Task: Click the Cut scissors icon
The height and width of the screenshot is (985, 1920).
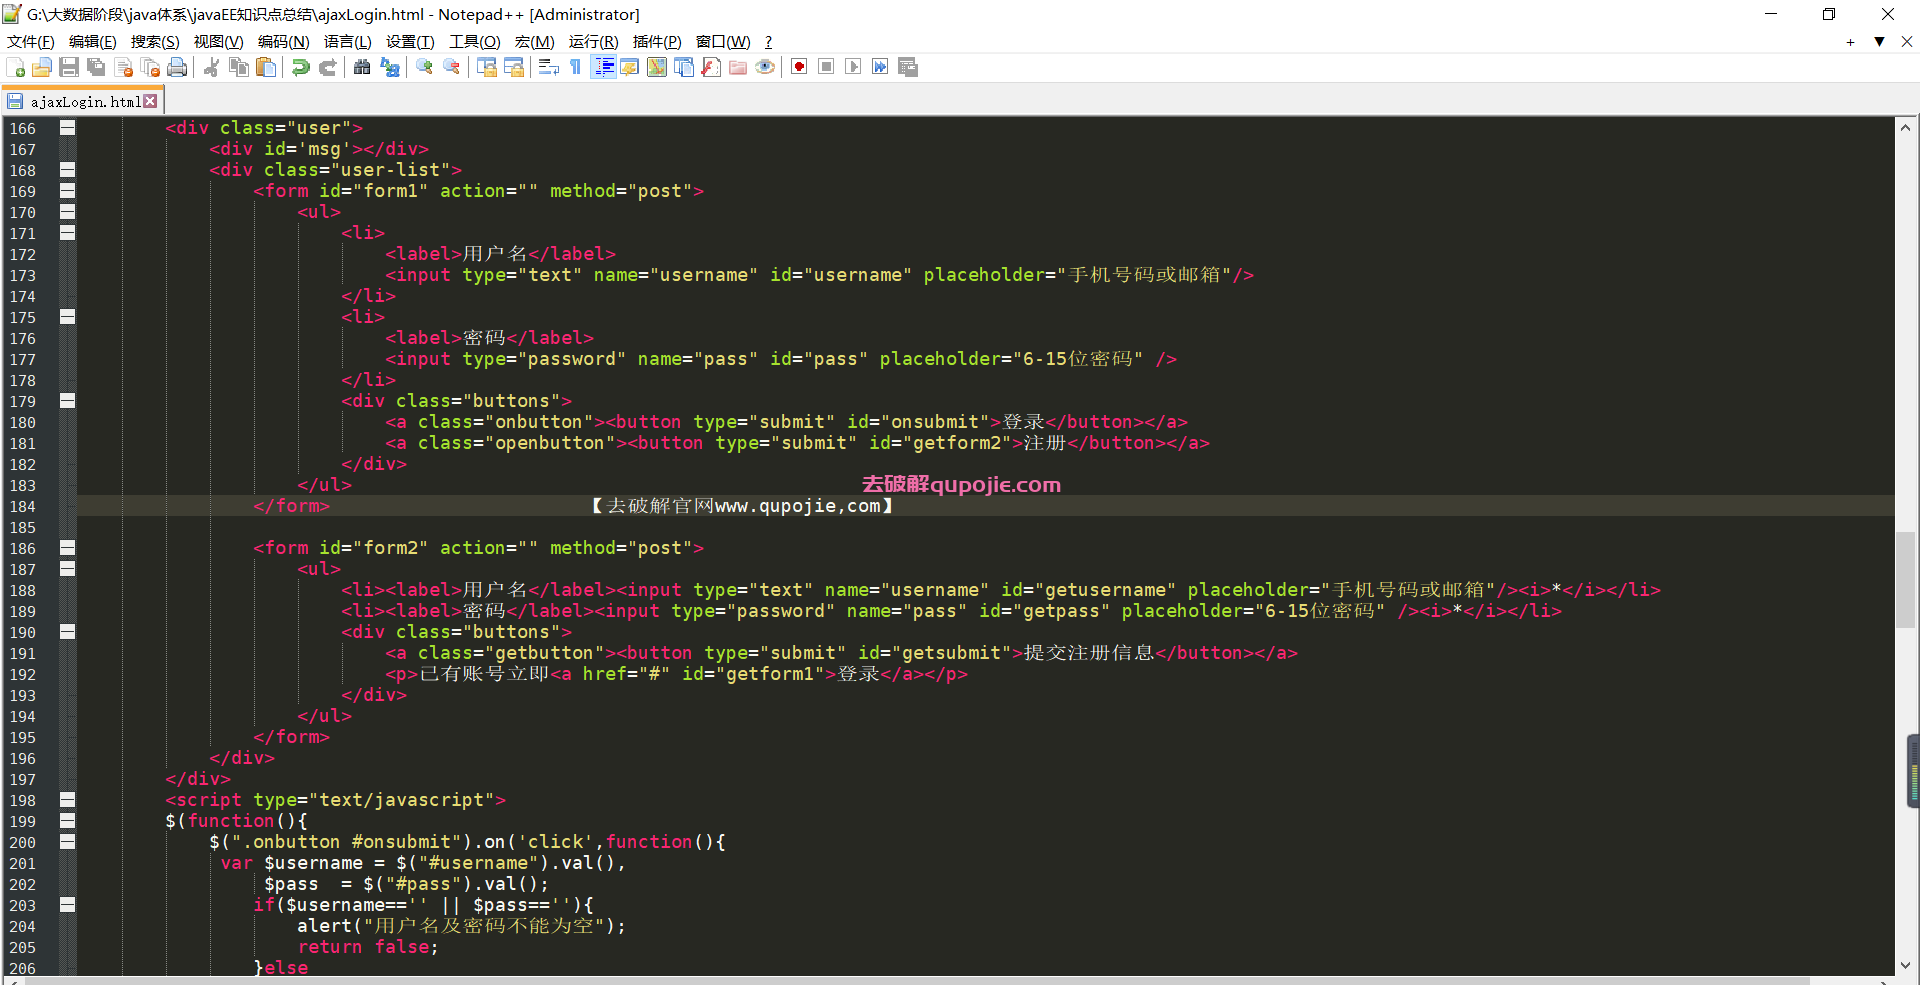Action: click(x=211, y=67)
